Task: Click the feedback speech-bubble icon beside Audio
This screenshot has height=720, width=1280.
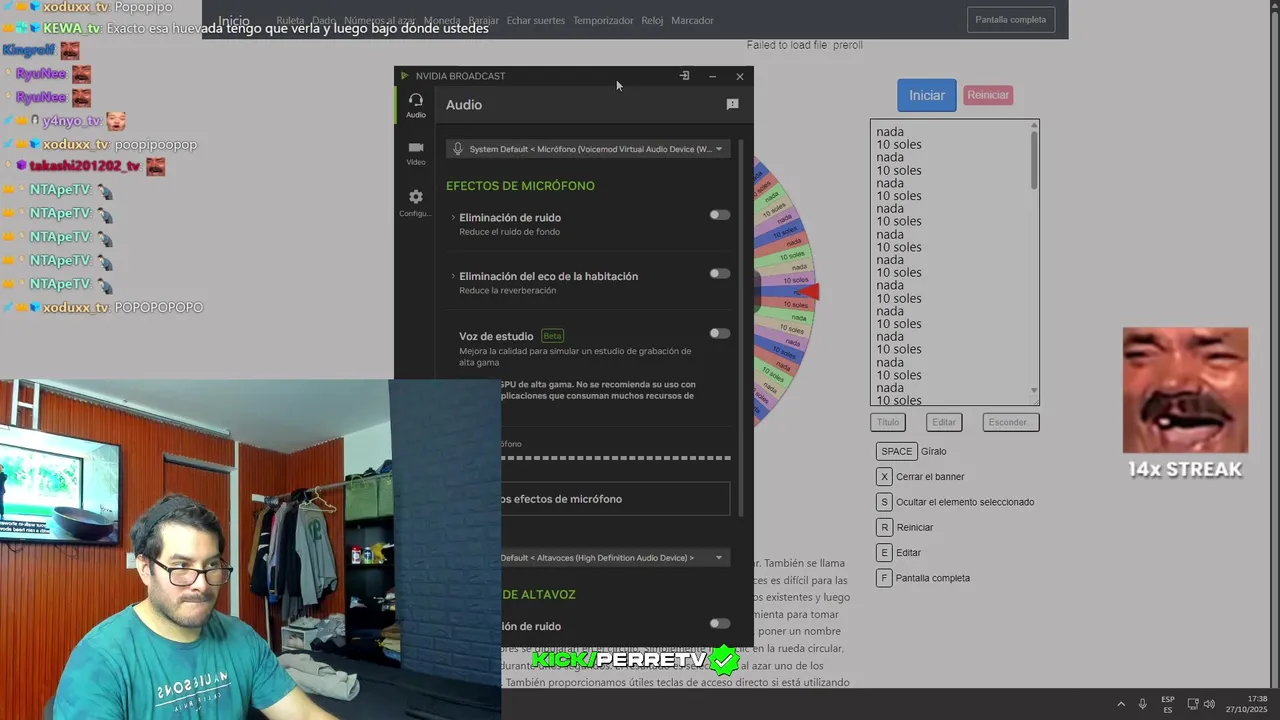Action: [732, 104]
